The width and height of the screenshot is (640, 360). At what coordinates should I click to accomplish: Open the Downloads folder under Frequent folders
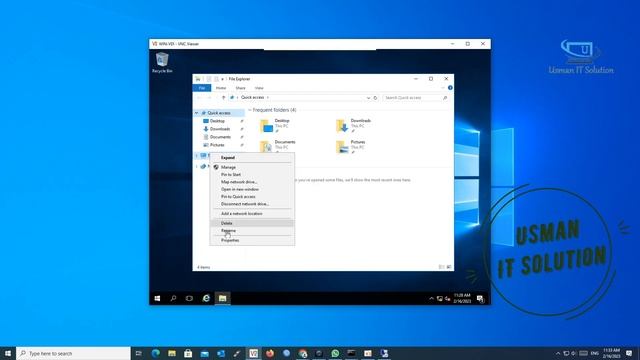click(x=353, y=125)
